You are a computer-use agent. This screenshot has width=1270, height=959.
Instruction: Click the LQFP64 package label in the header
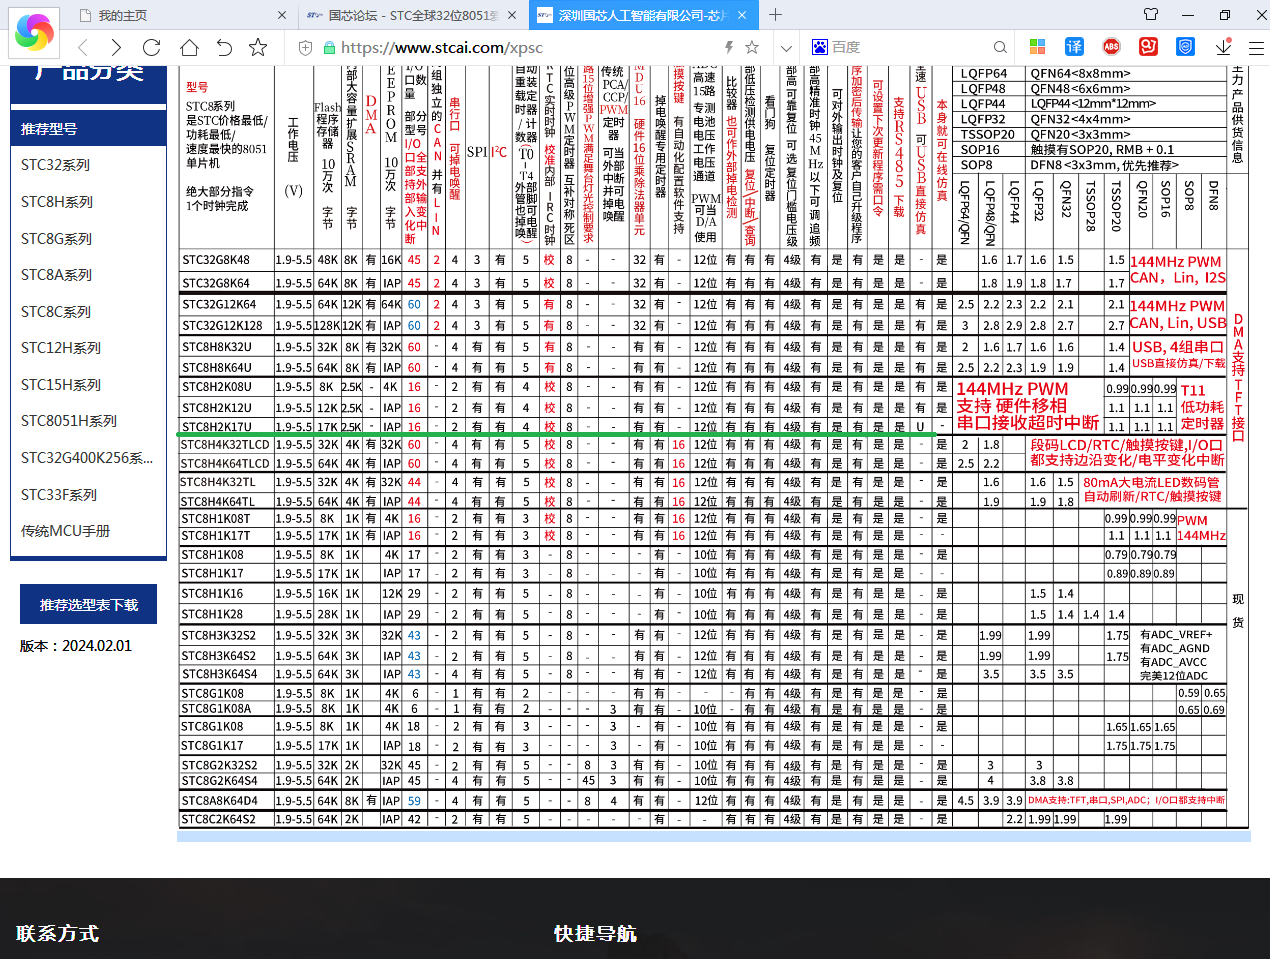(984, 73)
